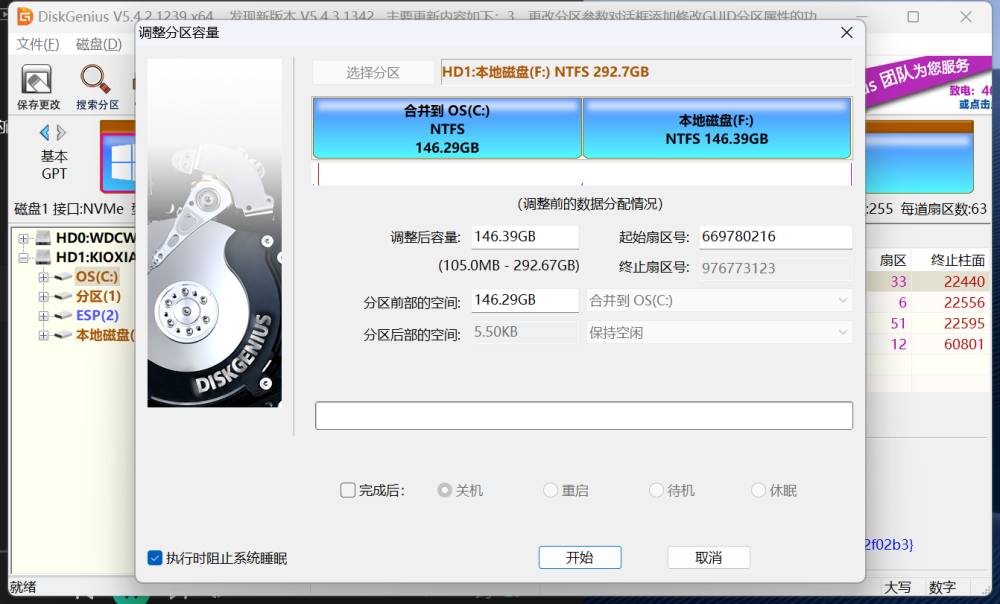The width and height of the screenshot is (1000, 604).
Task: Select the 待机 (standby) radio option
Action: (656, 490)
